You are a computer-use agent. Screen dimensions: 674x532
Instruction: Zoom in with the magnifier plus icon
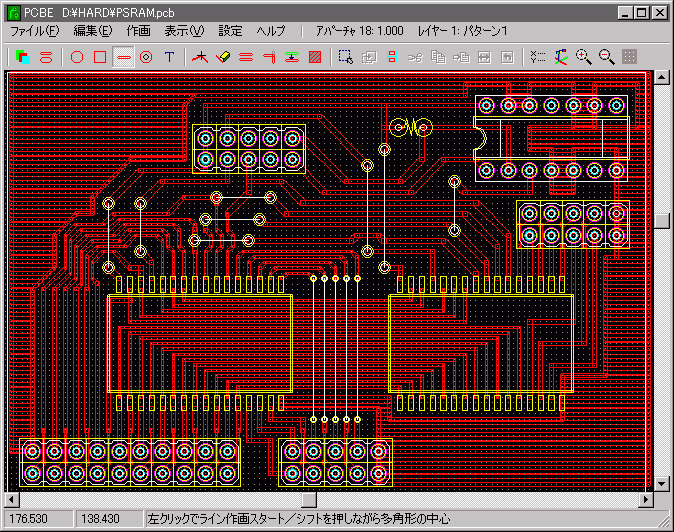pyautogui.click(x=584, y=57)
